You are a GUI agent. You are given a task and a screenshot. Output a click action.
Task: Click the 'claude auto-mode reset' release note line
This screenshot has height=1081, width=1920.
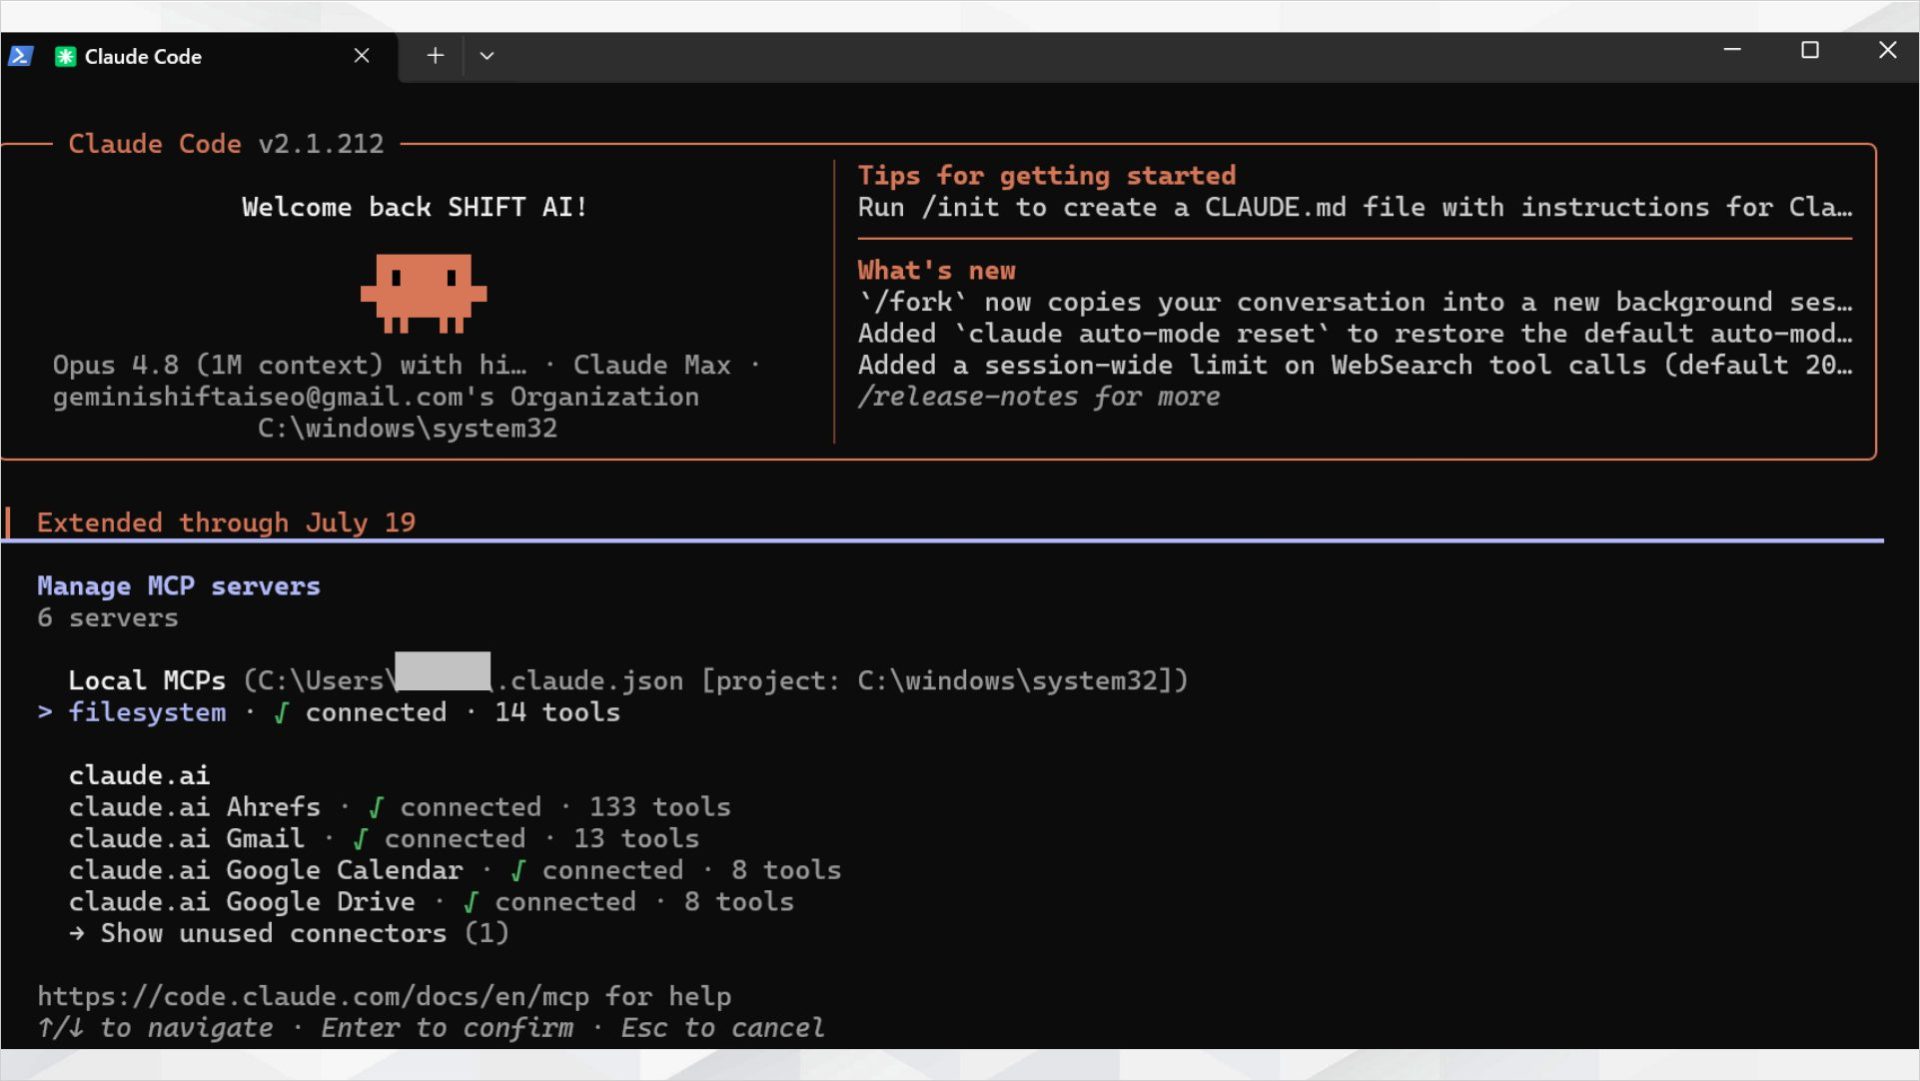coord(1355,334)
